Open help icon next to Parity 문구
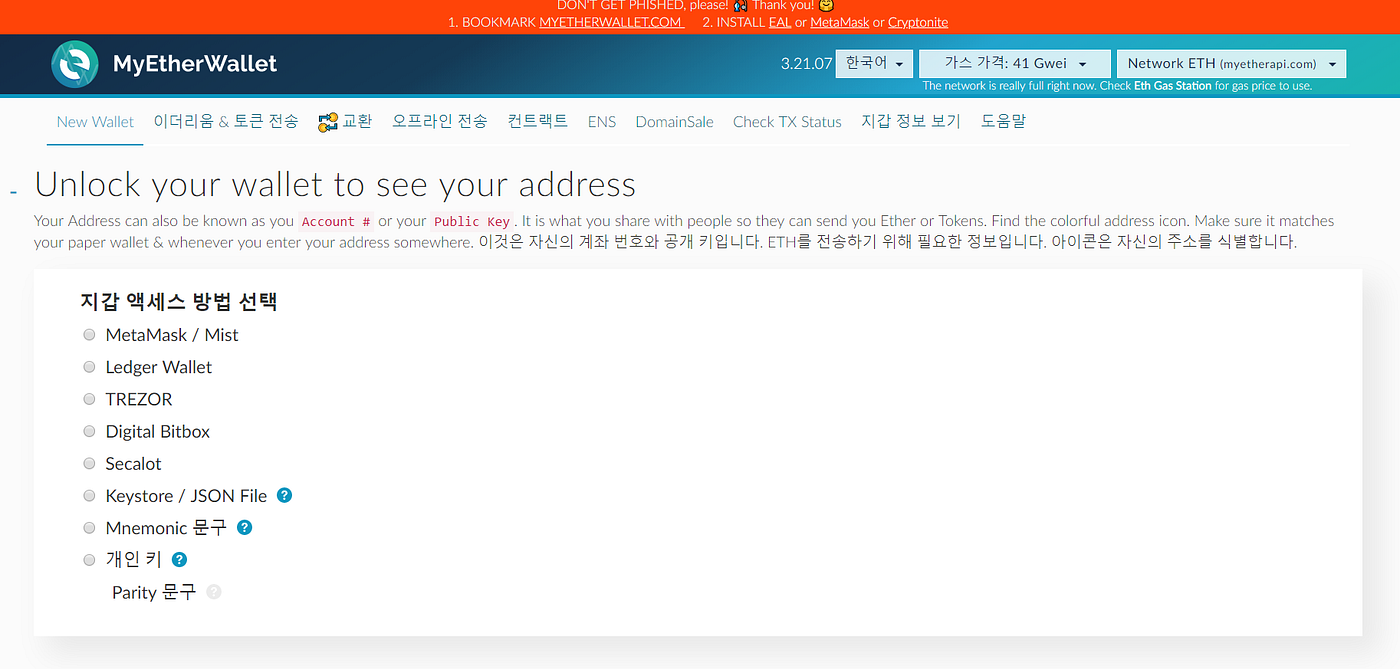The height and width of the screenshot is (669, 1400). point(213,592)
